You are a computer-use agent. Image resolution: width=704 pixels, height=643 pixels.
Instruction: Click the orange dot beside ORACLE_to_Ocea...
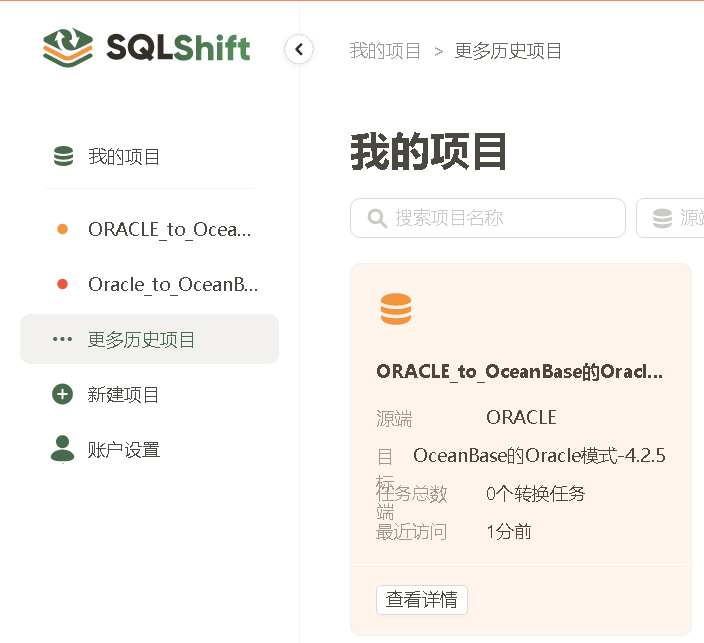(x=63, y=229)
